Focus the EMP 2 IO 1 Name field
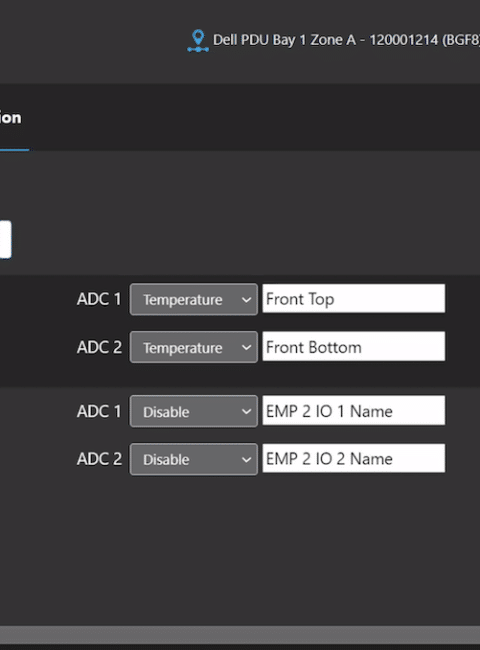The image size is (480, 650). [x=354, y=410]
